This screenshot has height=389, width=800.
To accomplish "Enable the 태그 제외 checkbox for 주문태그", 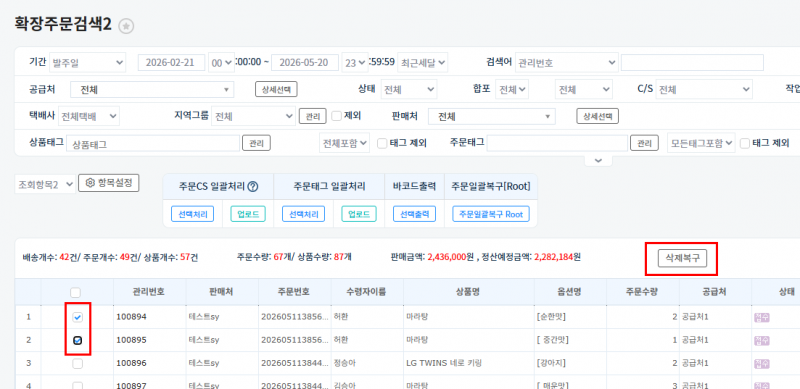I will click(745, 143).
